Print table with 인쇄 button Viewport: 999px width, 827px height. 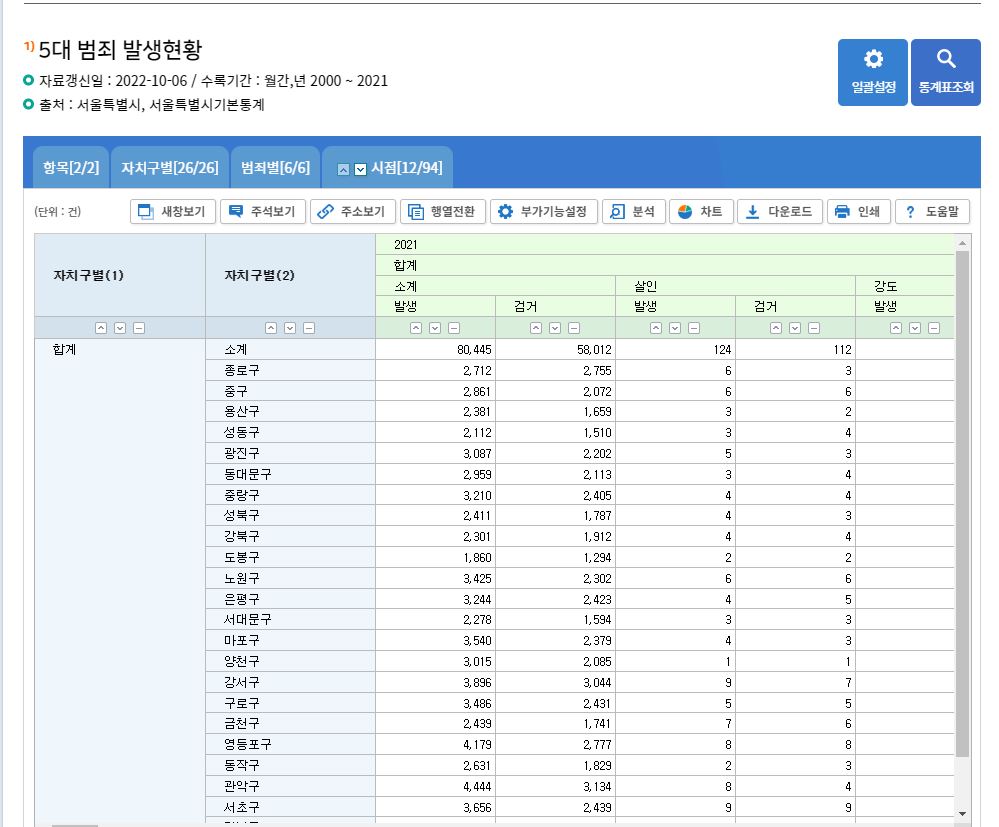[x=858, y=212]
